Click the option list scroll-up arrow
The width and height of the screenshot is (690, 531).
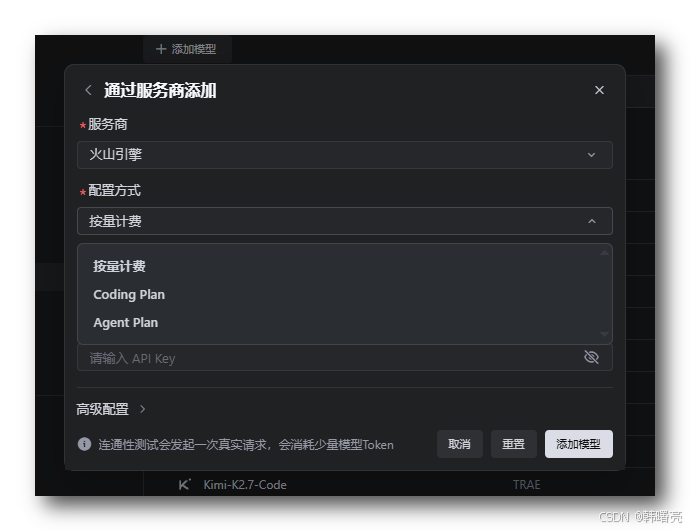click(604, 253)
